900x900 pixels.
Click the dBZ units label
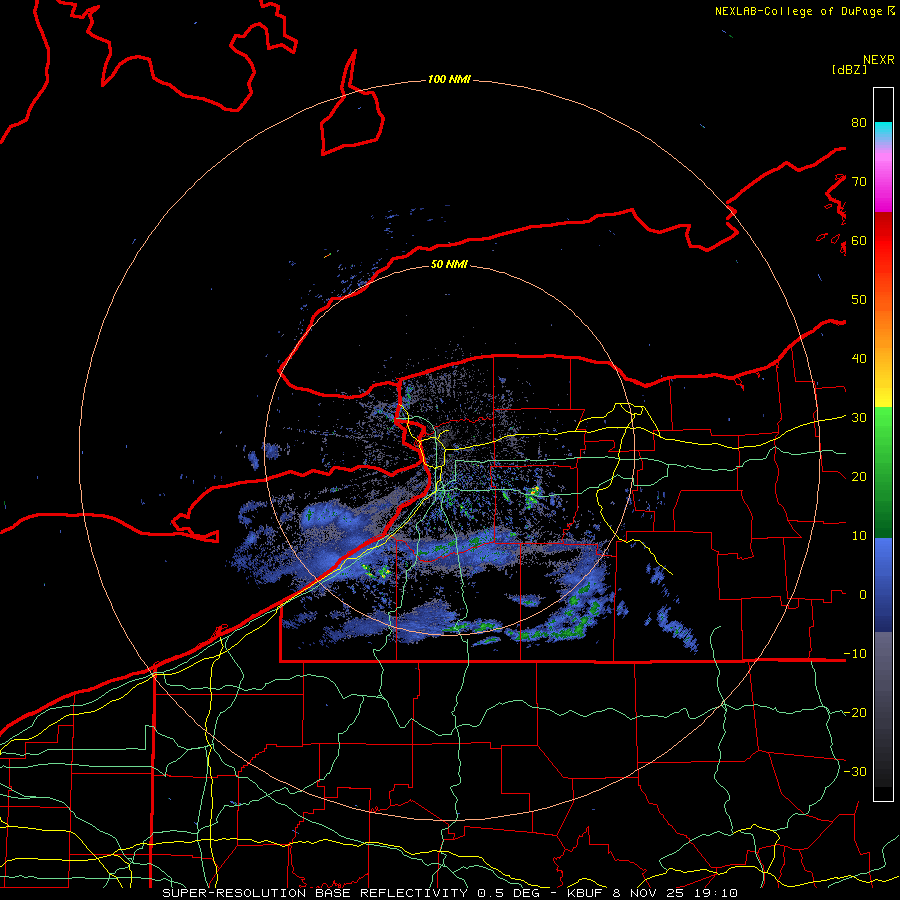point(849,69)
